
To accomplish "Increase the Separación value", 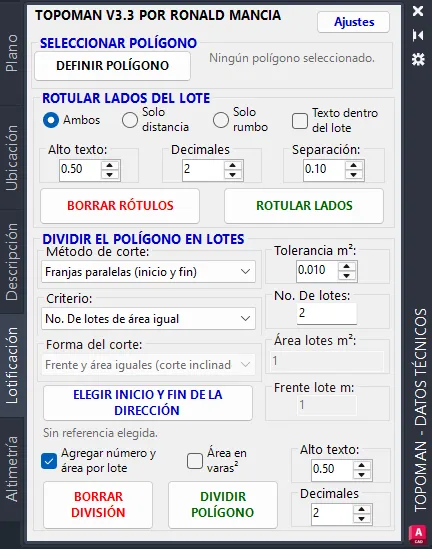I will tap(354, 165).
